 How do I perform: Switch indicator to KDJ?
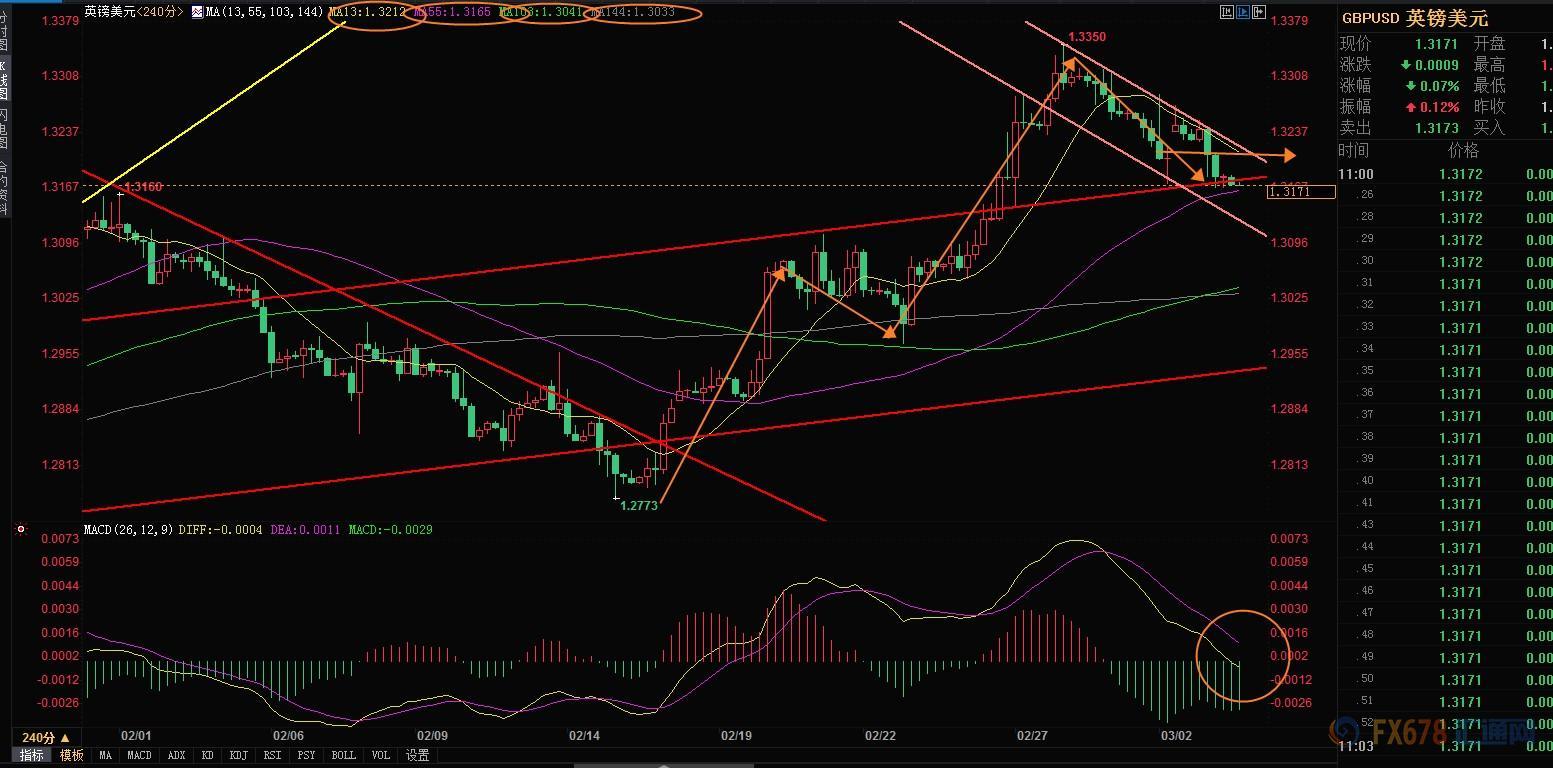click(x=238, y=755)
